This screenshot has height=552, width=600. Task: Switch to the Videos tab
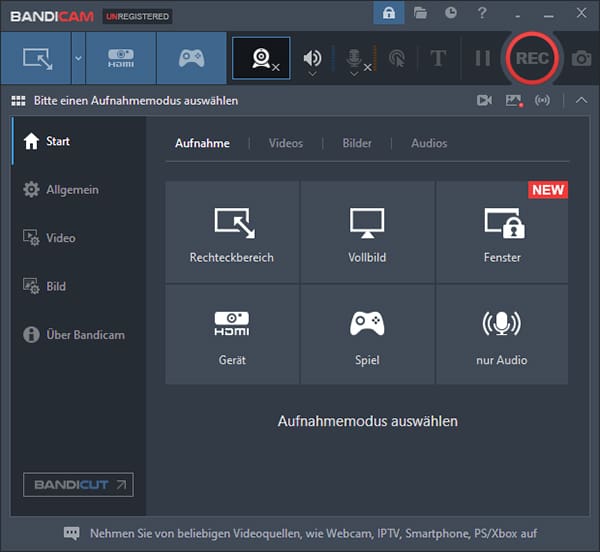[286, 143]
